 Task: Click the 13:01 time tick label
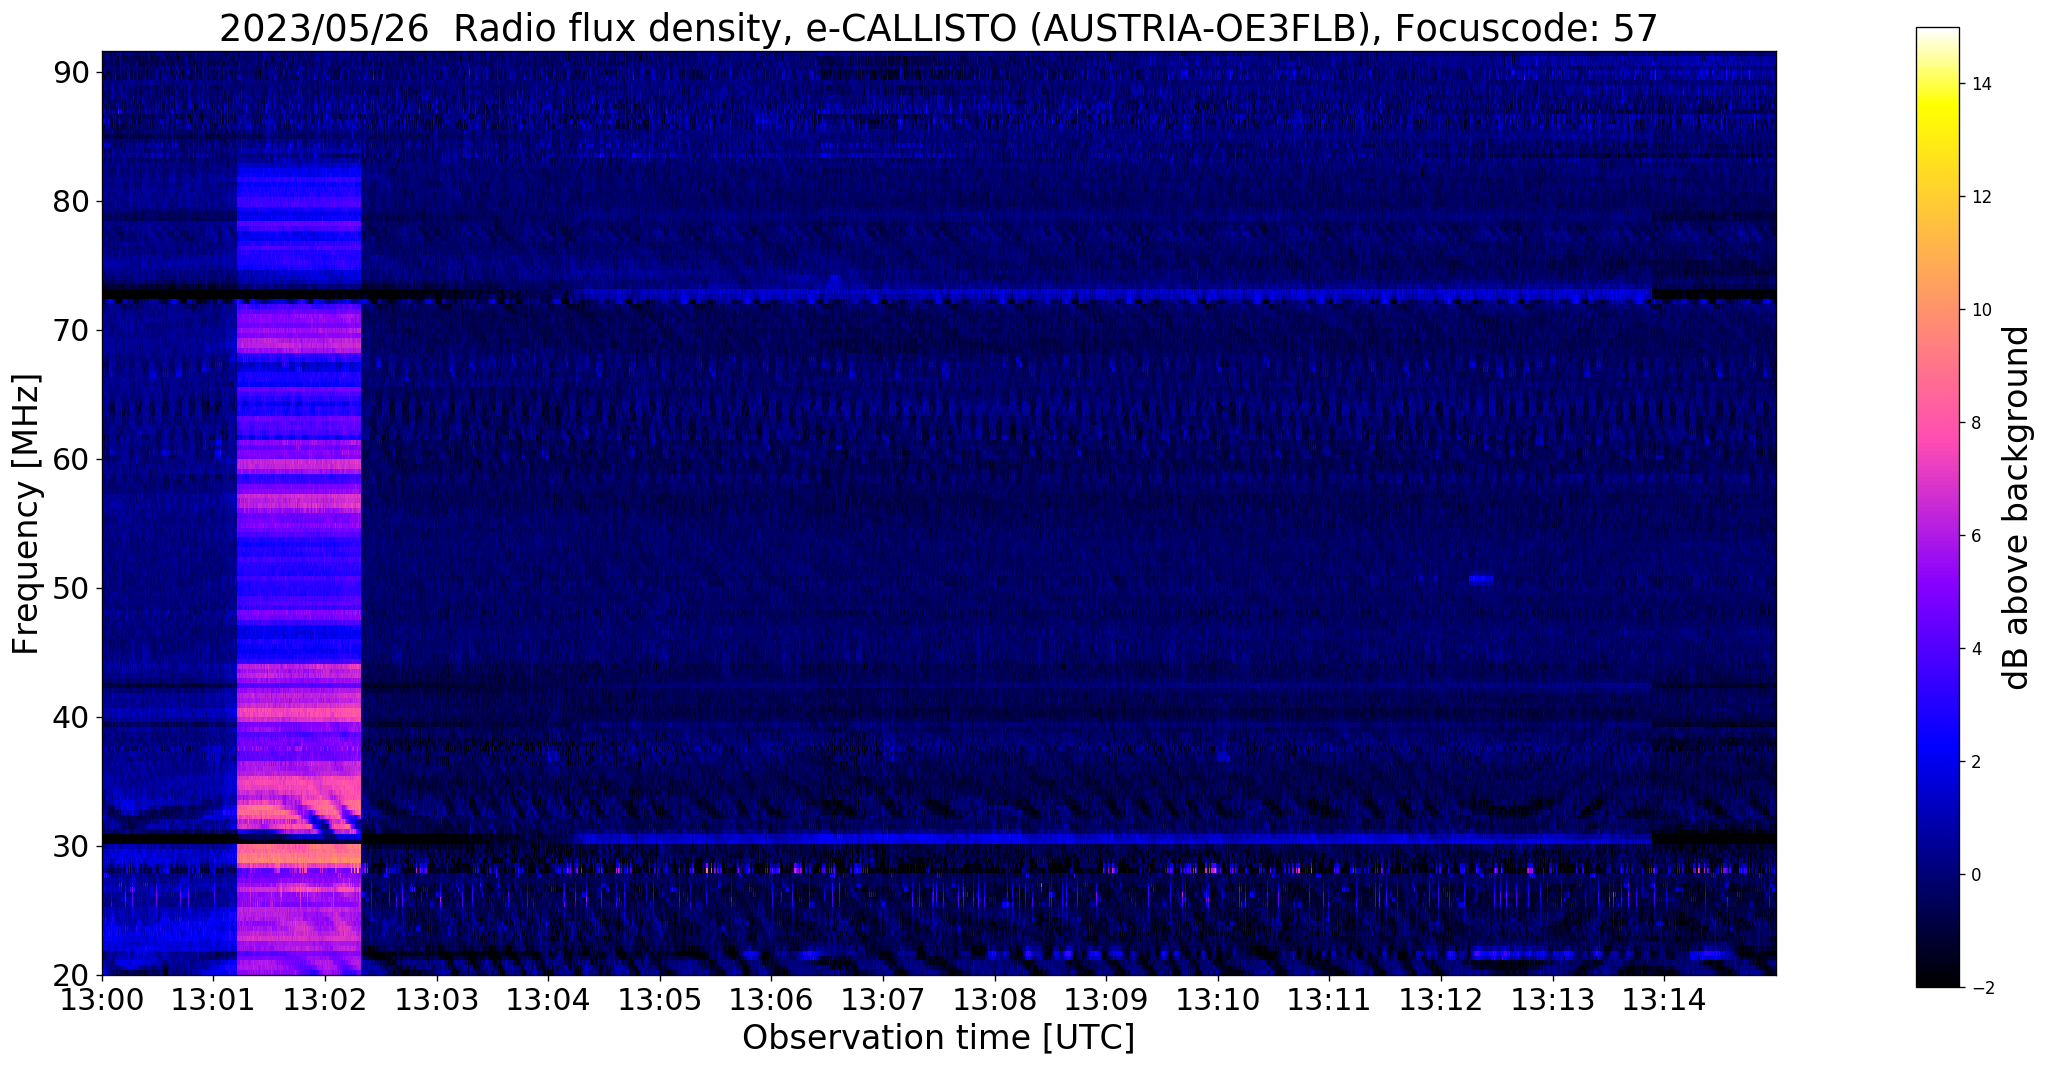click(x=213, y=1000)
